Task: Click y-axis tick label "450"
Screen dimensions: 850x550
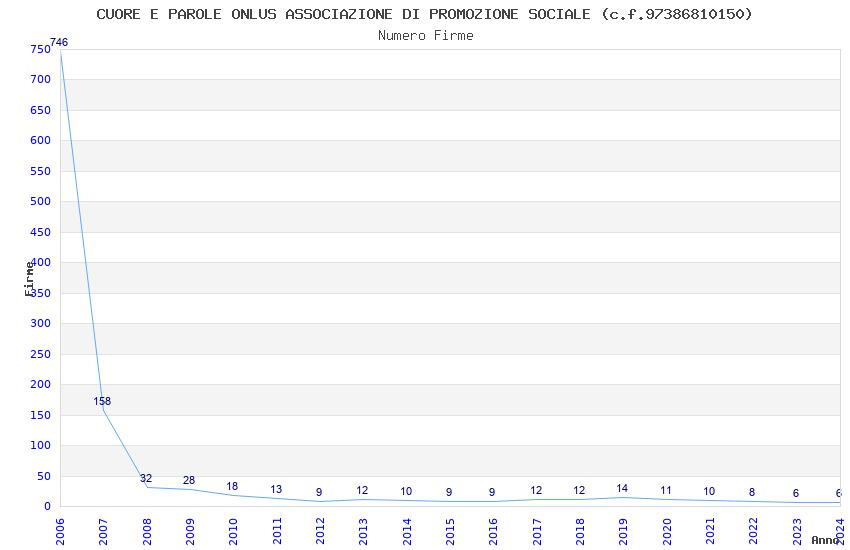Action: coord(41,232)
